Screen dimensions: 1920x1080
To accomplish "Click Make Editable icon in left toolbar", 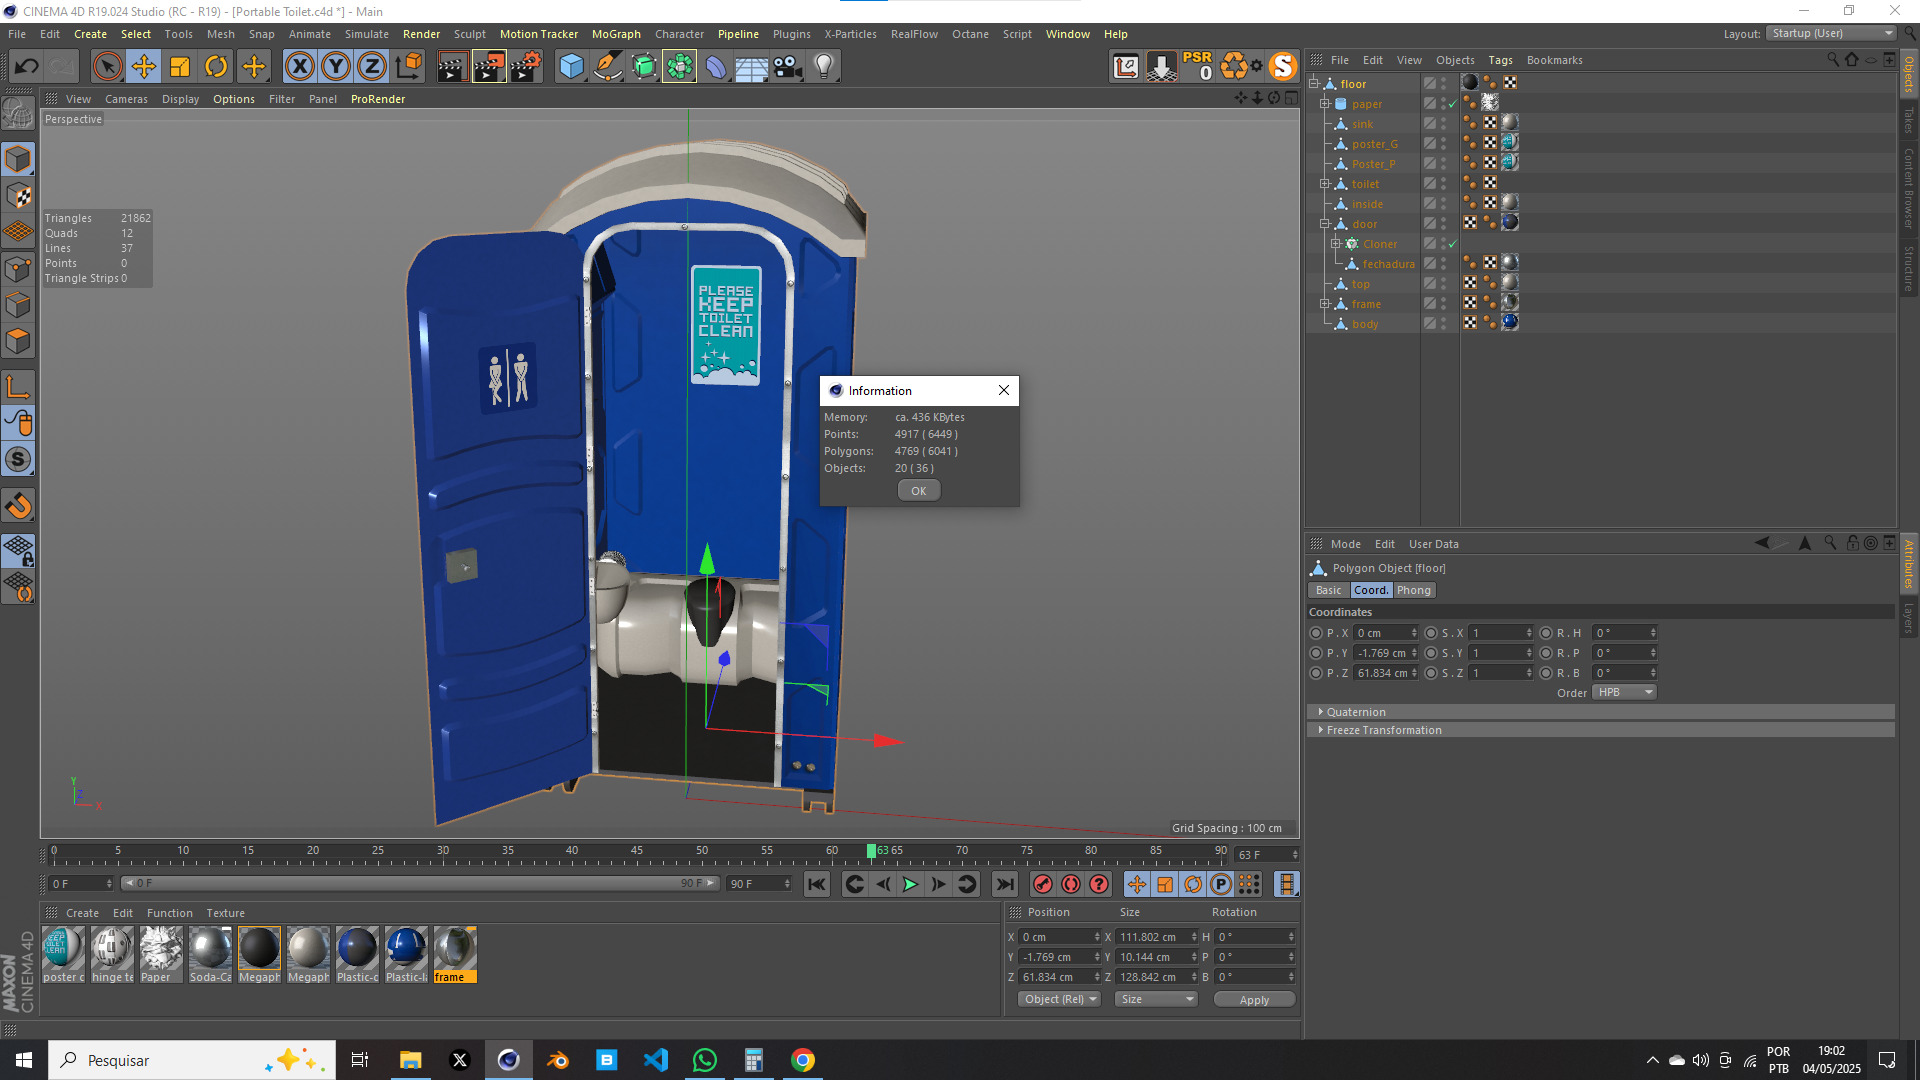I will 18,114.
